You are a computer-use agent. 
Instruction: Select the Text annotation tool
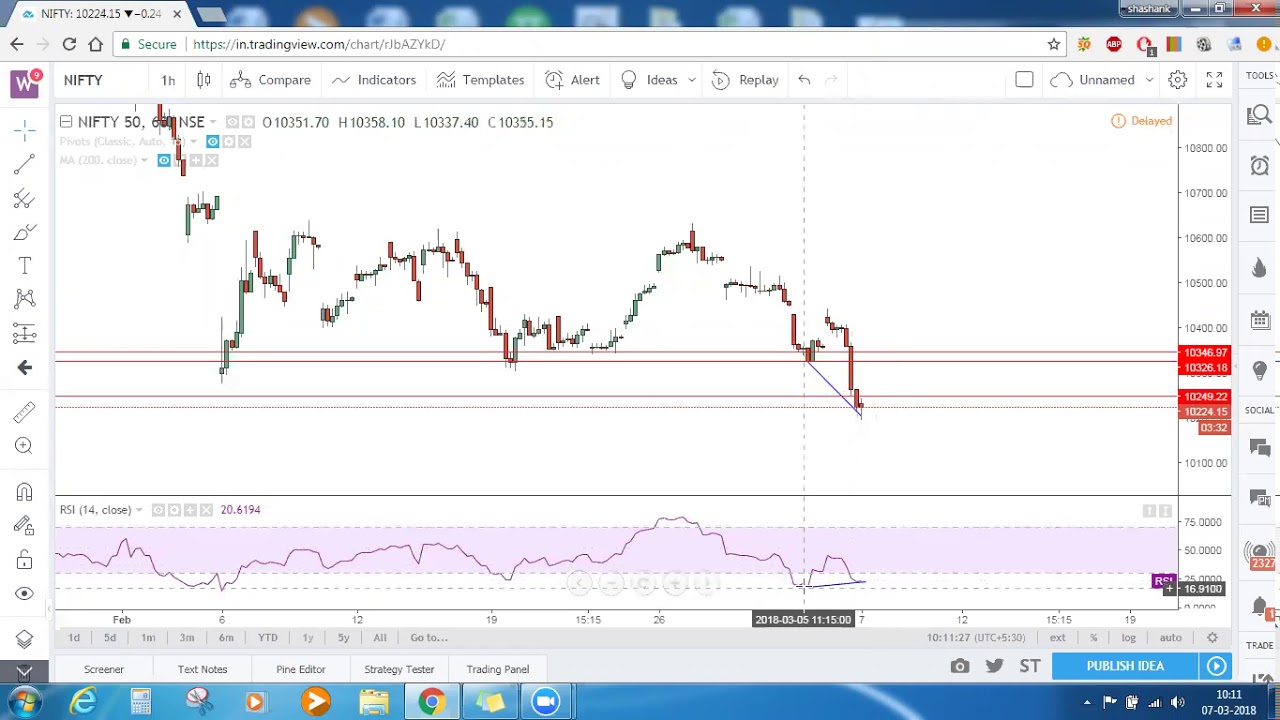25,265
